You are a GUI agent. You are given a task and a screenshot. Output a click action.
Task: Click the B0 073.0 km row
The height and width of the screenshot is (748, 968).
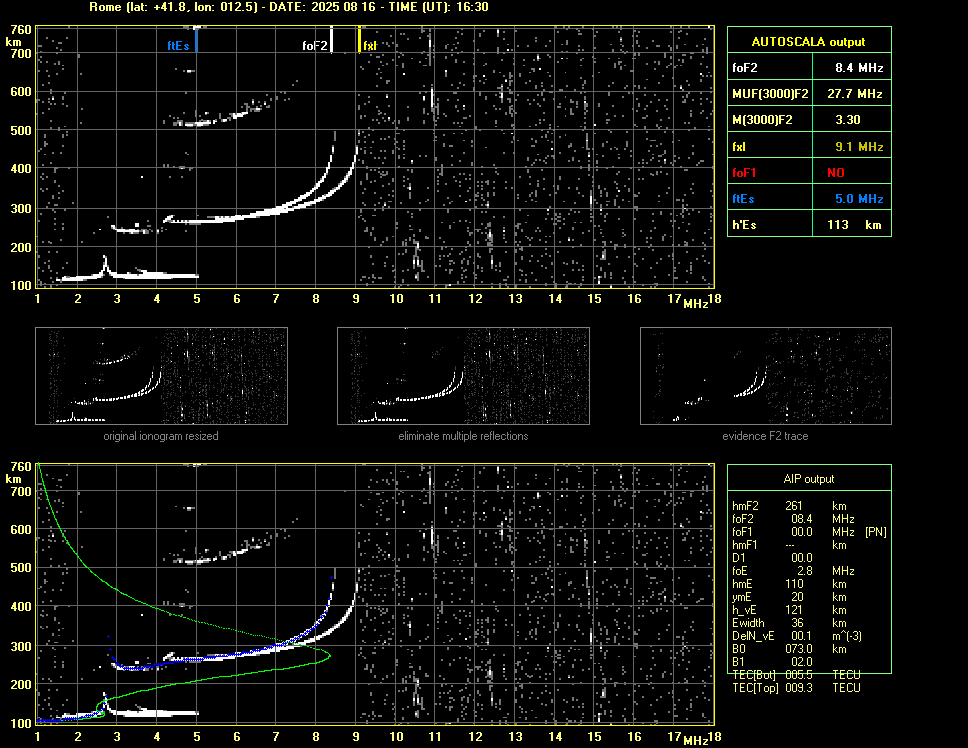[x=789, y=649]
